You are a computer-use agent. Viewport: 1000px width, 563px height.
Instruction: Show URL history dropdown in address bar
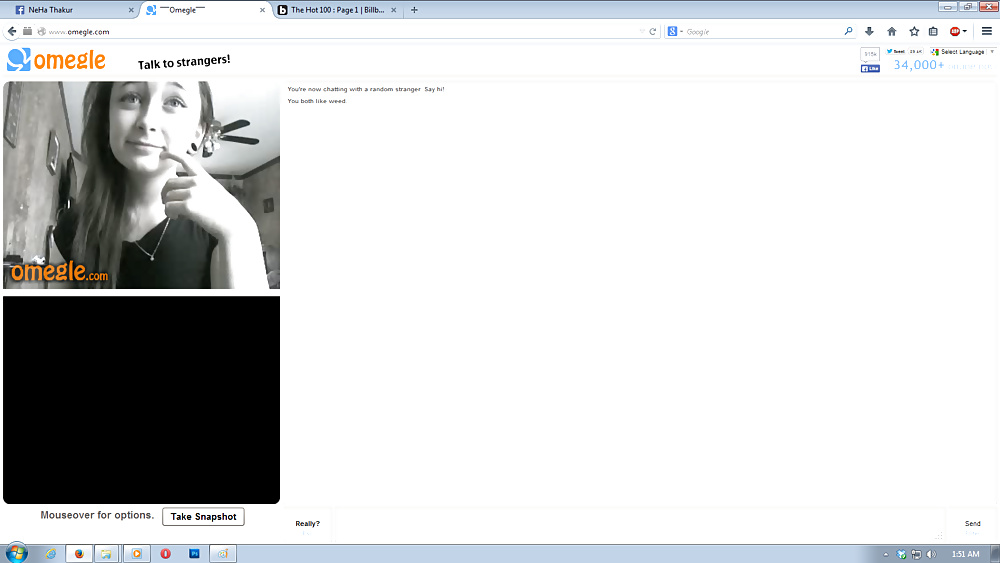point(642,31)
